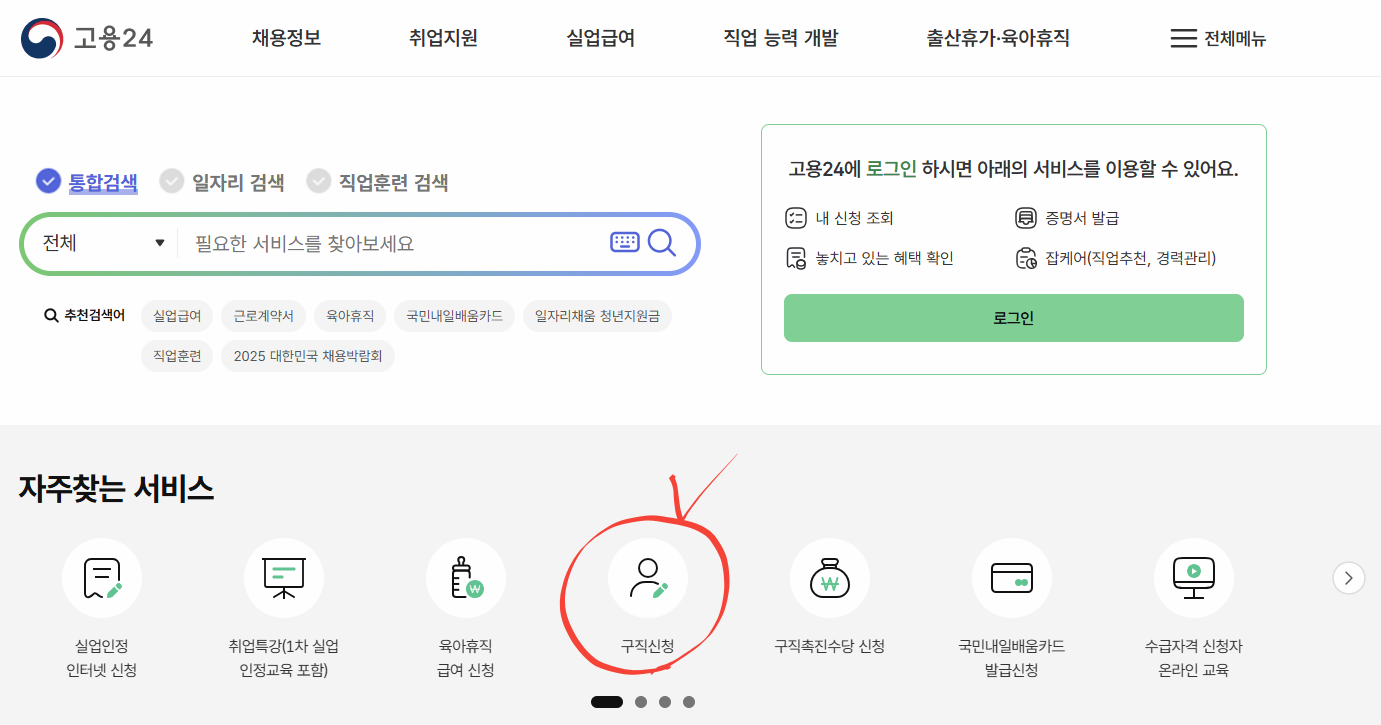Click the 취업특강 lecture board icon

284,578
